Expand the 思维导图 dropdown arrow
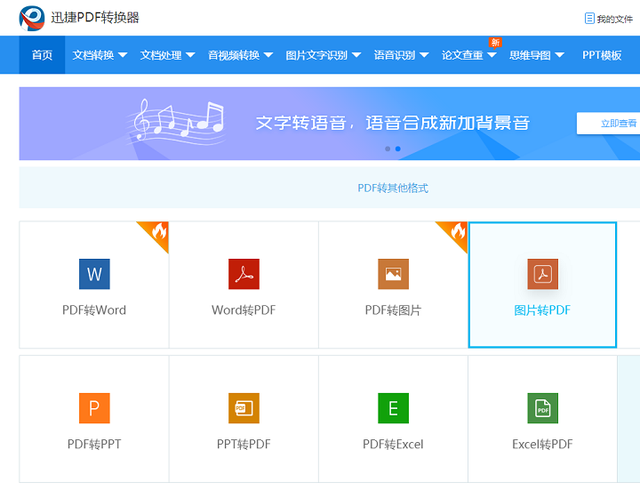640x490 pixels. (560, 55)
